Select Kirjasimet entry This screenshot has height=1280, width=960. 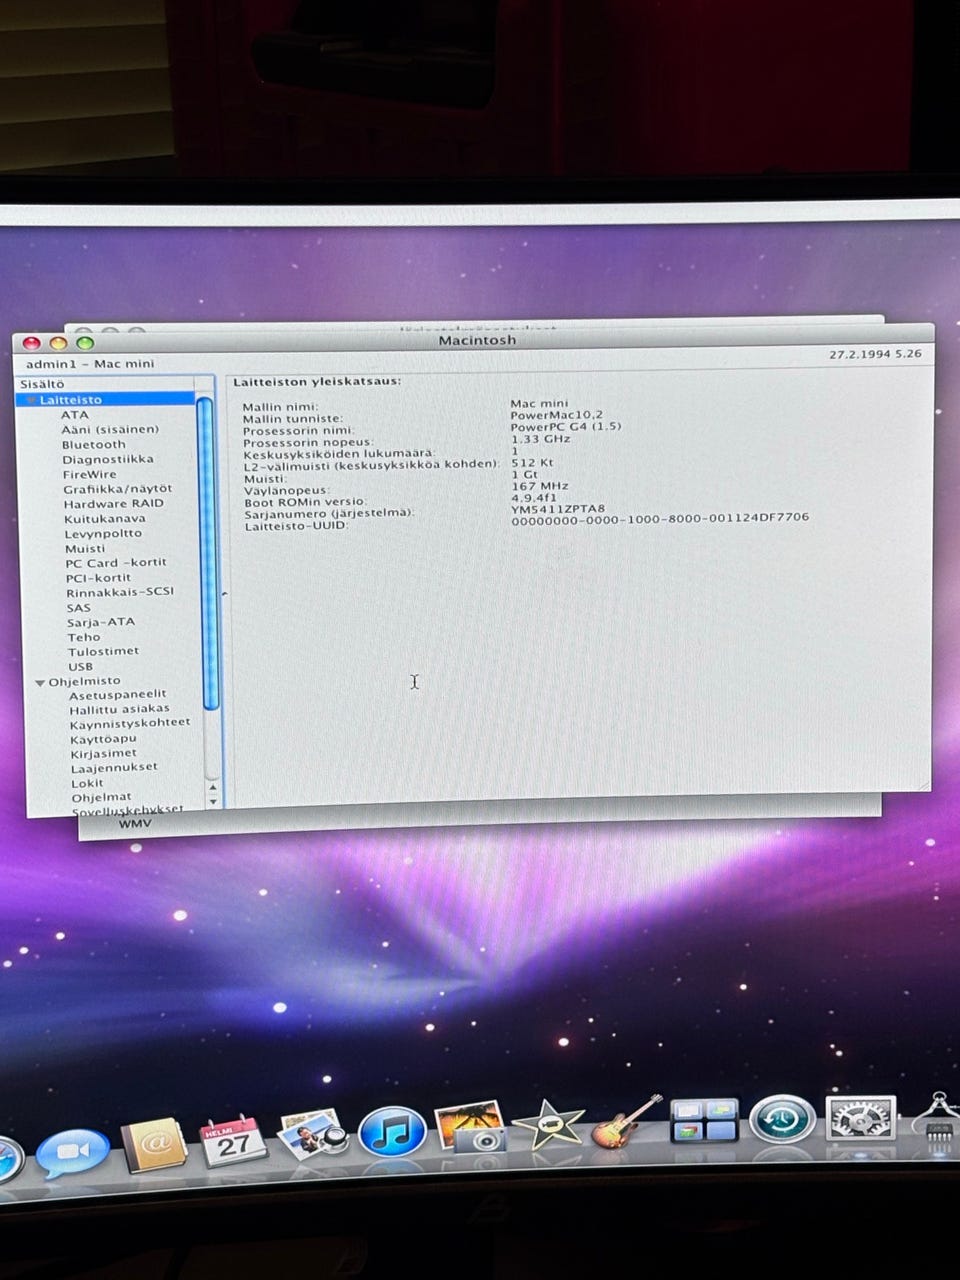104,753
